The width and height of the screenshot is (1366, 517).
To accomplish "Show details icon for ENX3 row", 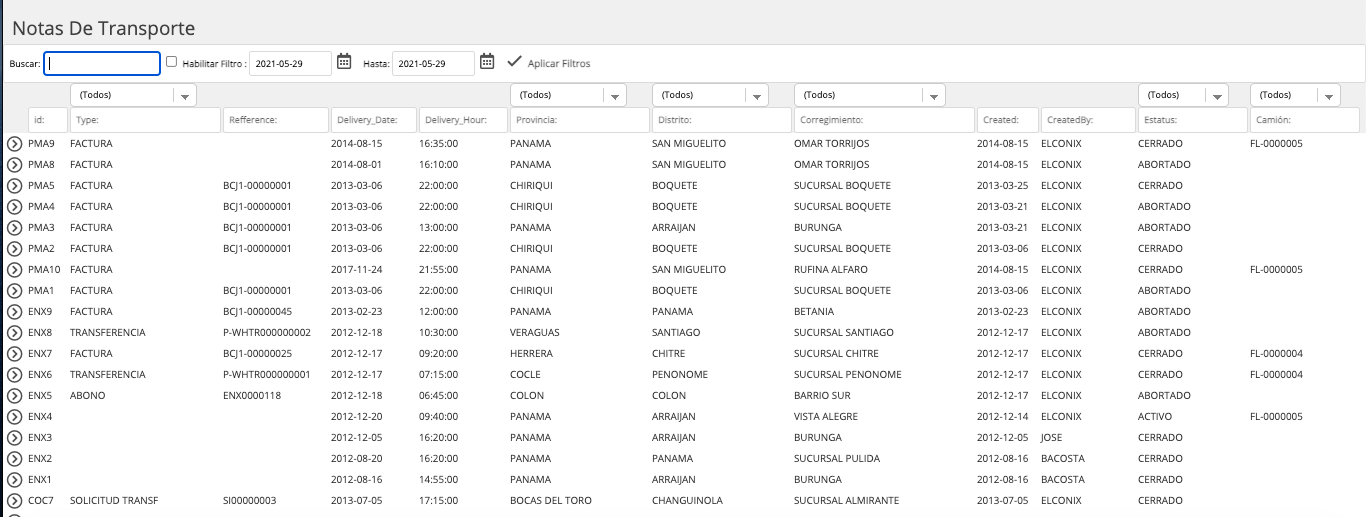I will tap(14, 438).
